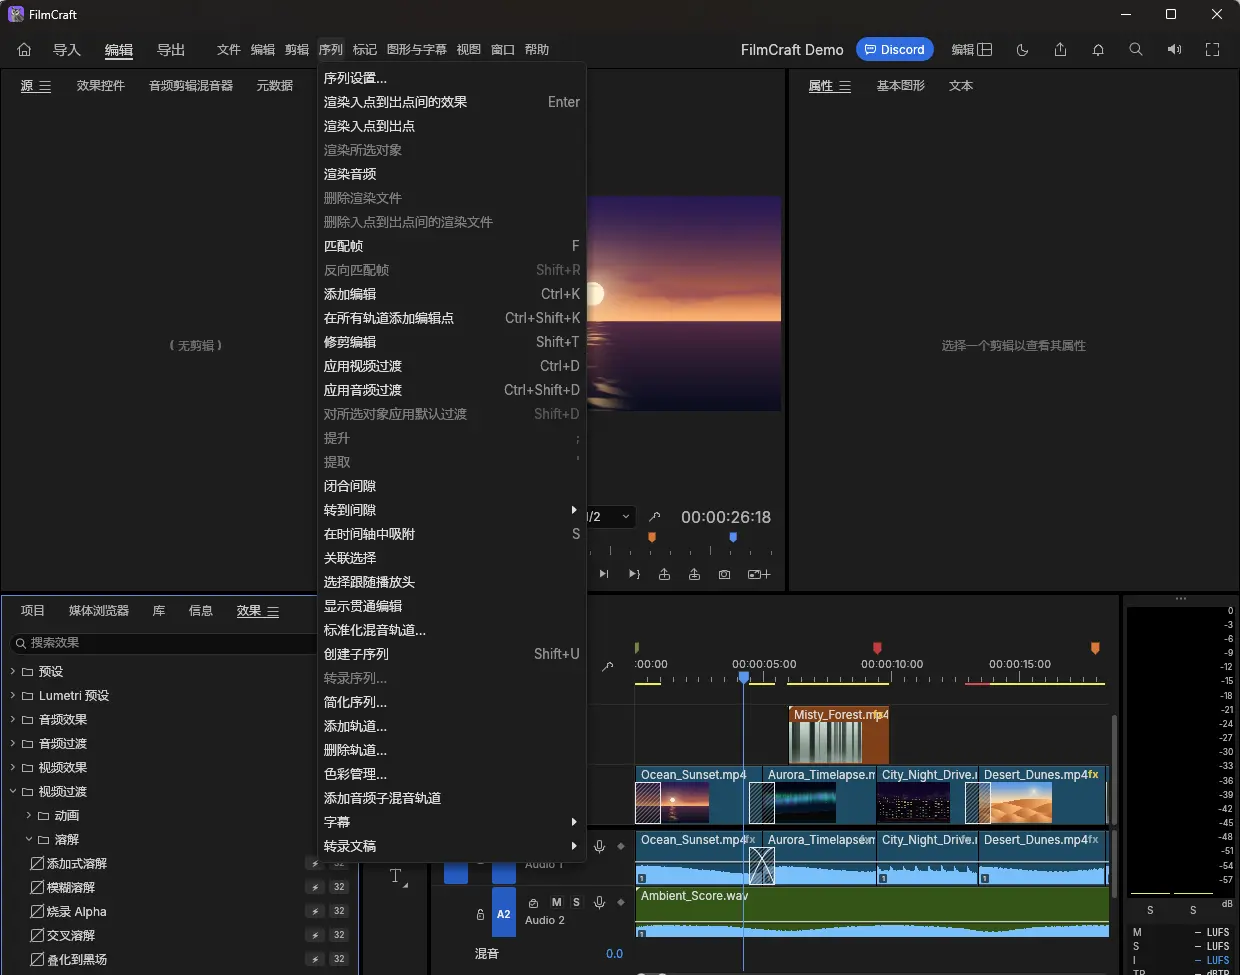Screen dimensions: 1240x975
Task: Open the search magnifier in top bar
Action: pos(1136,50)
